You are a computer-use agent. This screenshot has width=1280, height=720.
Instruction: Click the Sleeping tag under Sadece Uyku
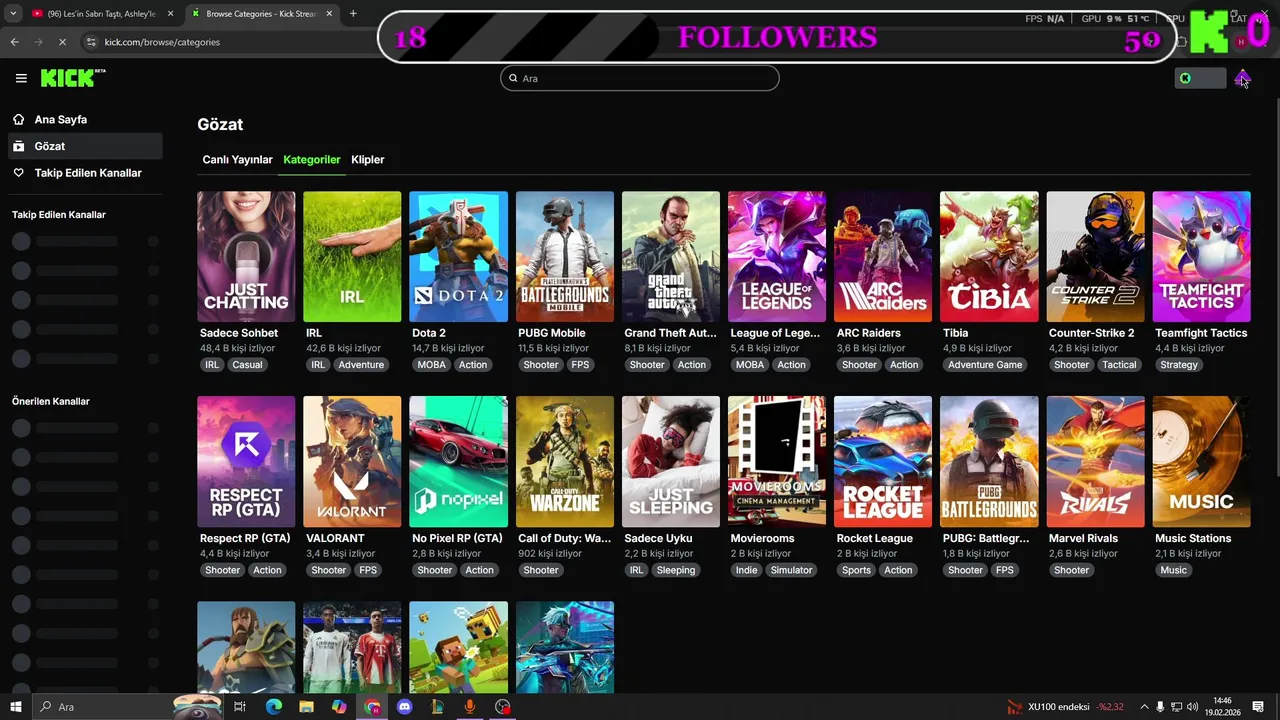click(676, 570)
